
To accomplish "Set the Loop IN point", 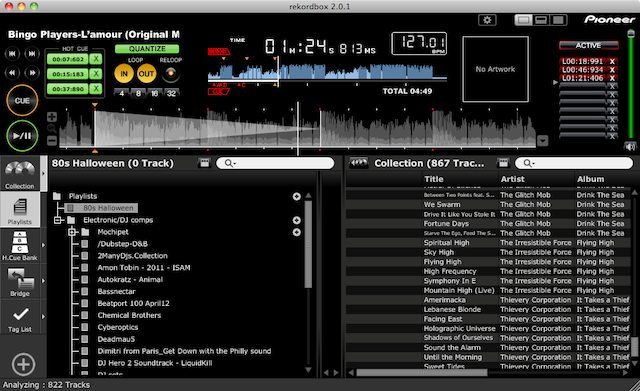I will point(124,74).
